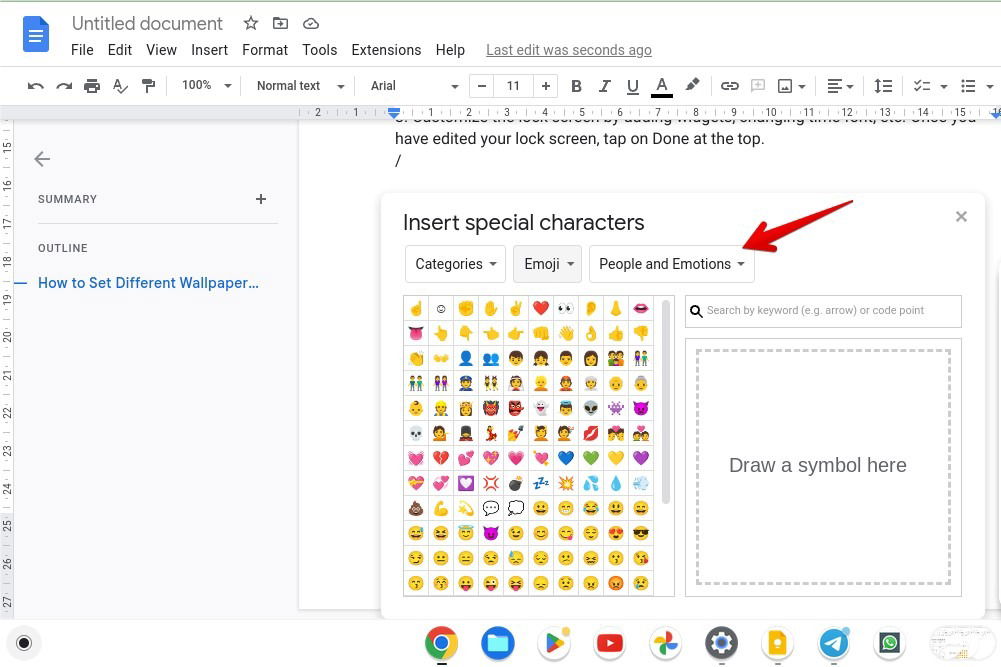Open the spelling and grammar check
Screen dimensions: 1001x667
click(120, 86)
